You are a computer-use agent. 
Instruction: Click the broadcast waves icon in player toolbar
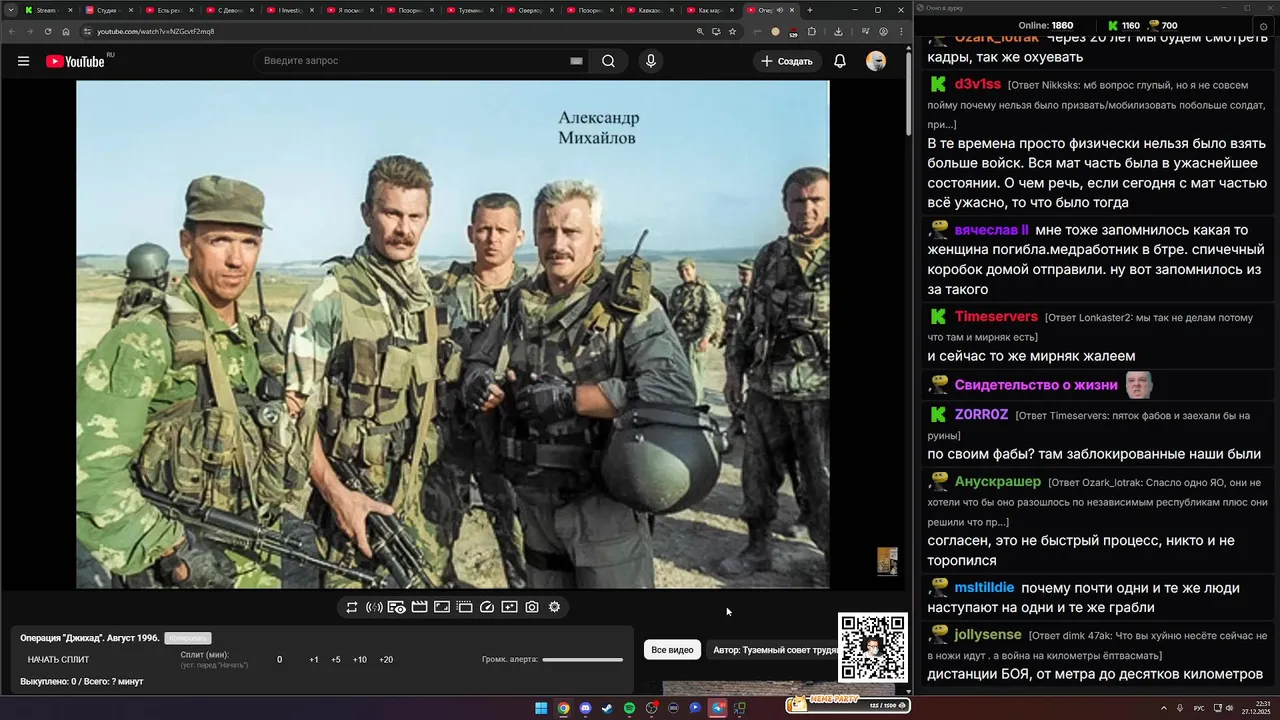coord(374,607)
